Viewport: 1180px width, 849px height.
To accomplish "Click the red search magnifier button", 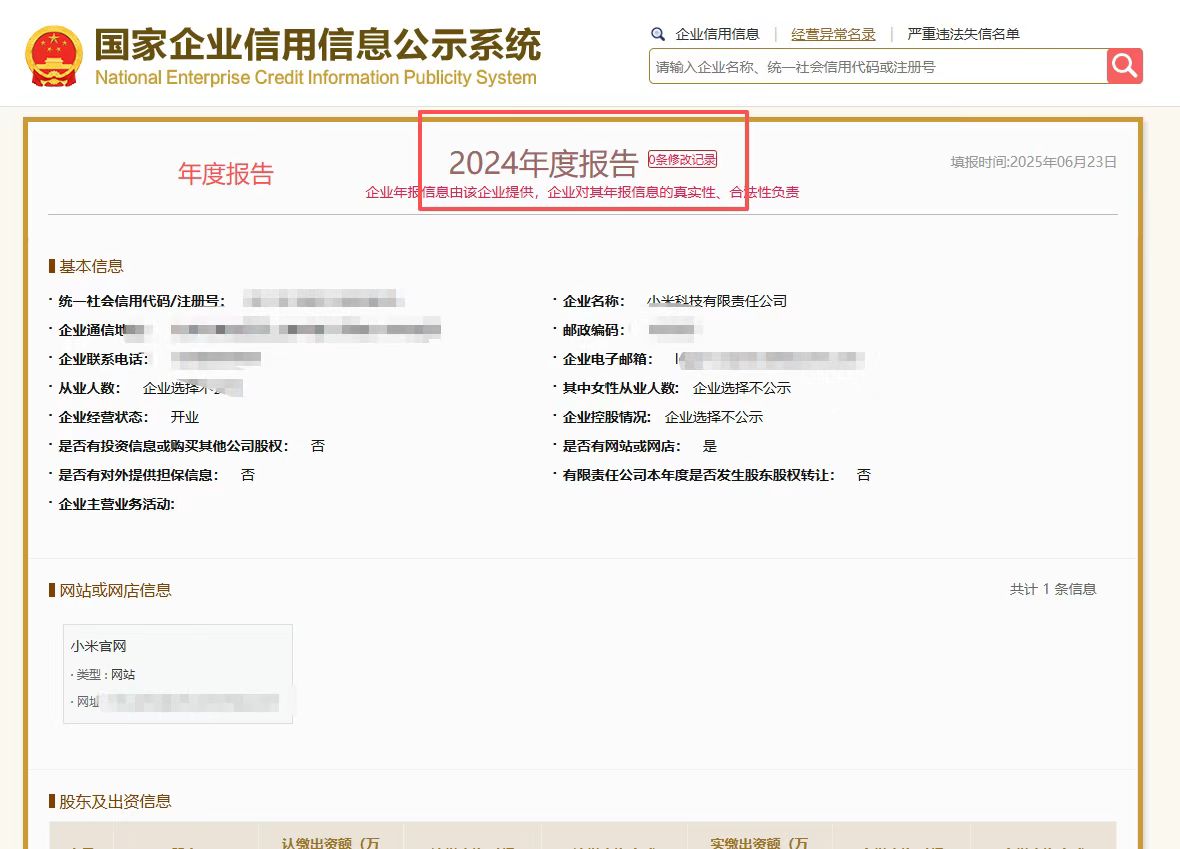I will click(x=1124, y=66).
